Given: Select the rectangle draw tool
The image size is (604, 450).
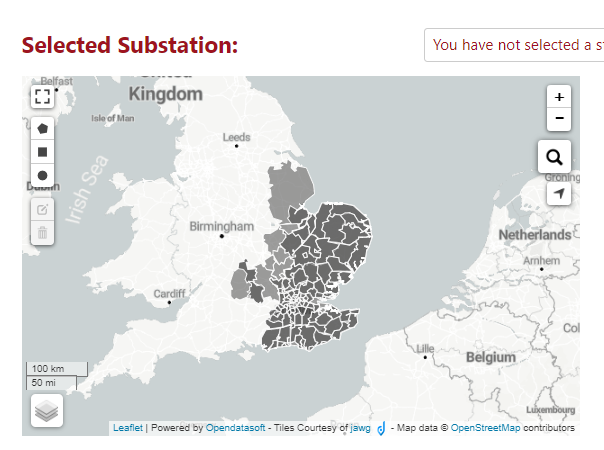Looking at the screenshot, I should pyautogui.click(x=42, y=152).
